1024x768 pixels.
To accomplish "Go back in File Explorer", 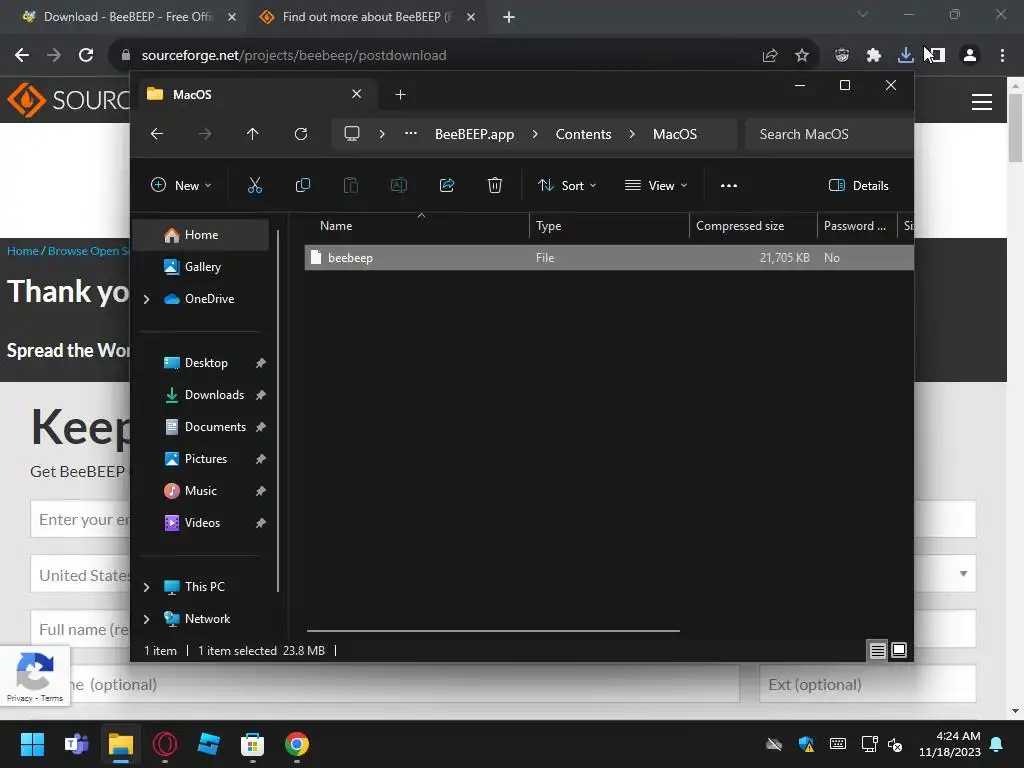I will point(157,134).
